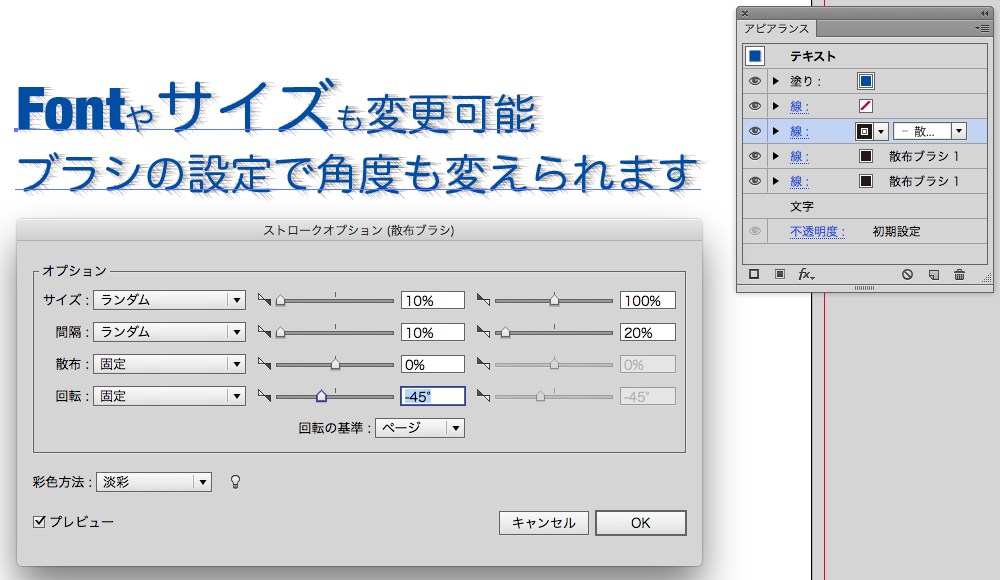Expand the 塗り fill row triangle
Image resolution: width=1000 pixels, height=580 pixels.
pyautogui.click(x=776, y=81)
